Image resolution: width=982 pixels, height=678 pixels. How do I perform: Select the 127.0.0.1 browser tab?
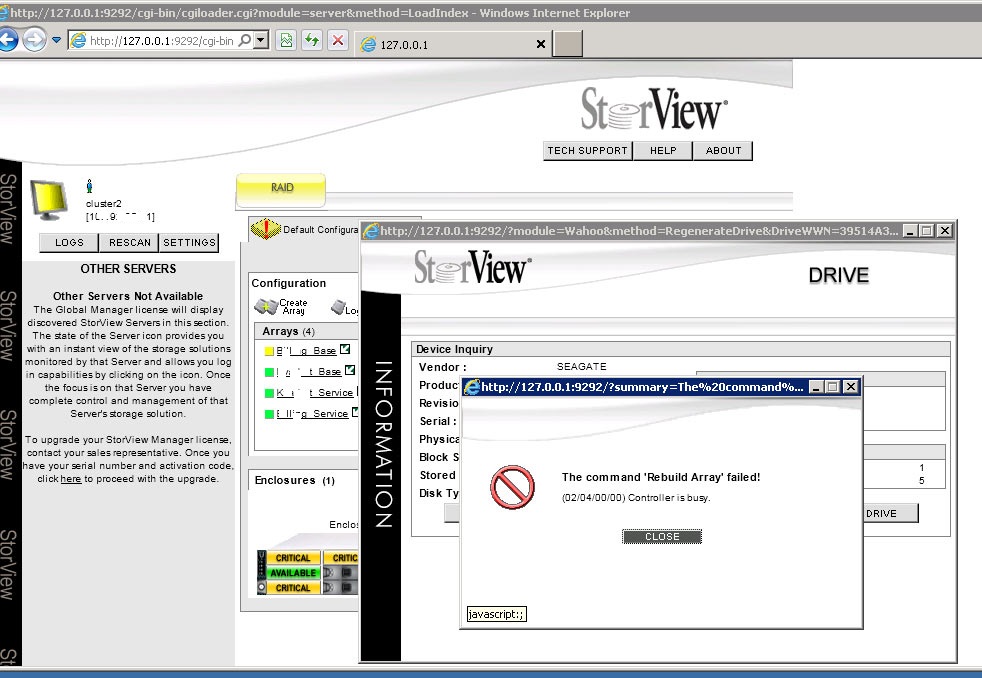pos(450,44)
